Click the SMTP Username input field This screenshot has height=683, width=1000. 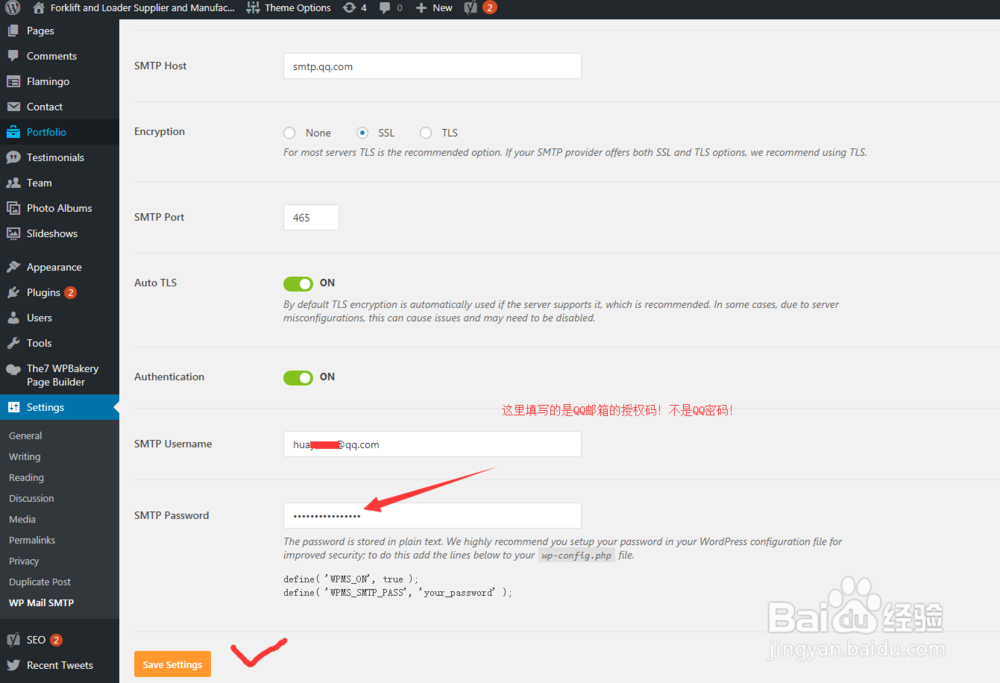coord(432,444)
